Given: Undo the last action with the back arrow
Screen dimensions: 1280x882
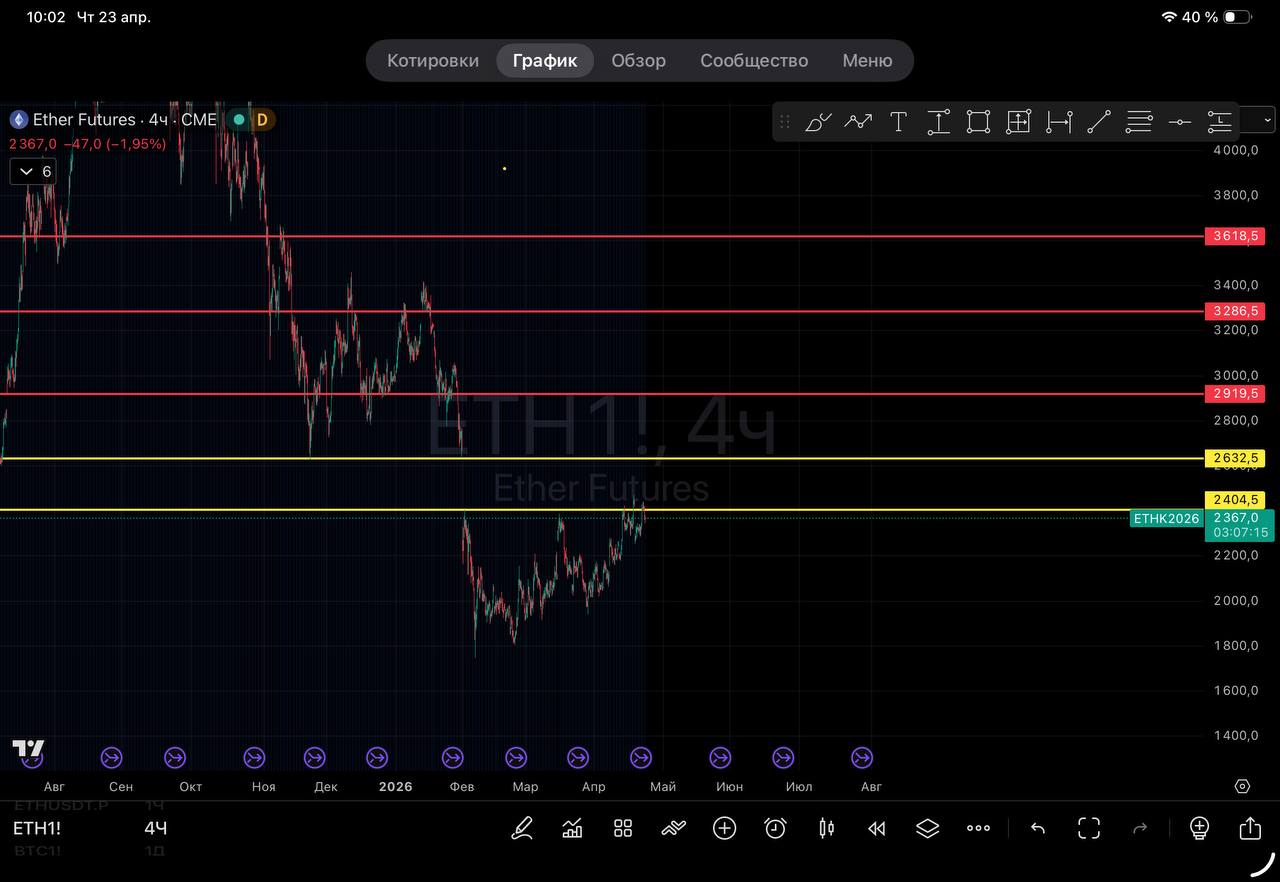Looking at the screenshot, I should (1038, 828).
